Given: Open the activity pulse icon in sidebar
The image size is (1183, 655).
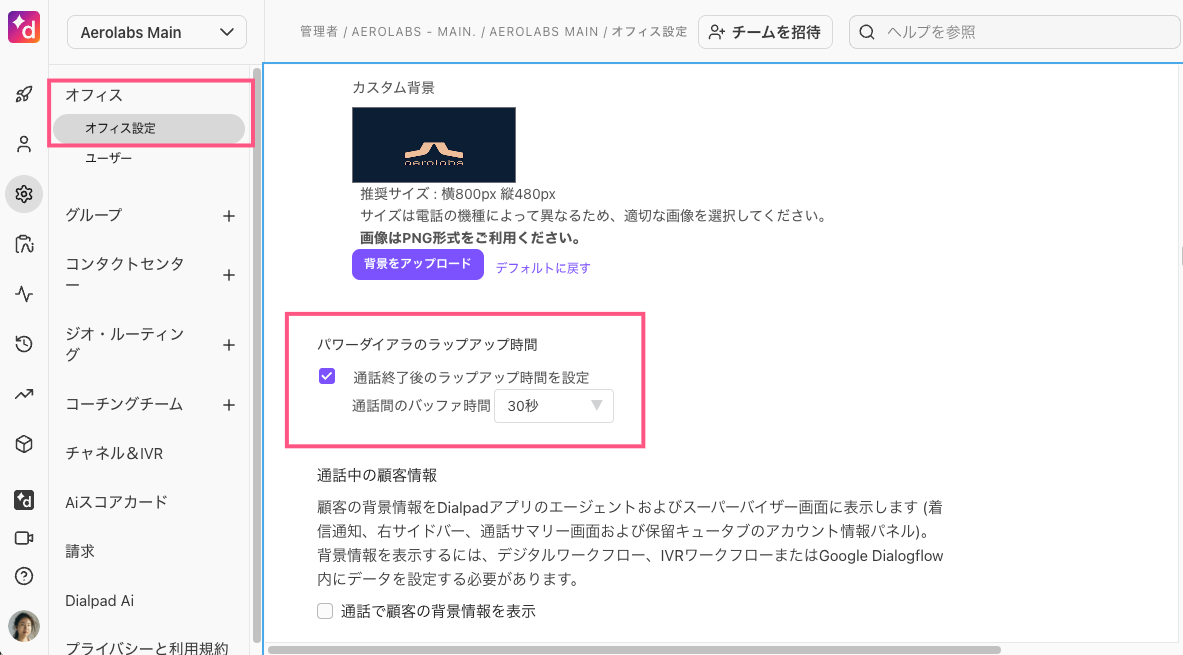Looking at the screenshot, I should [x=24, y=294].
